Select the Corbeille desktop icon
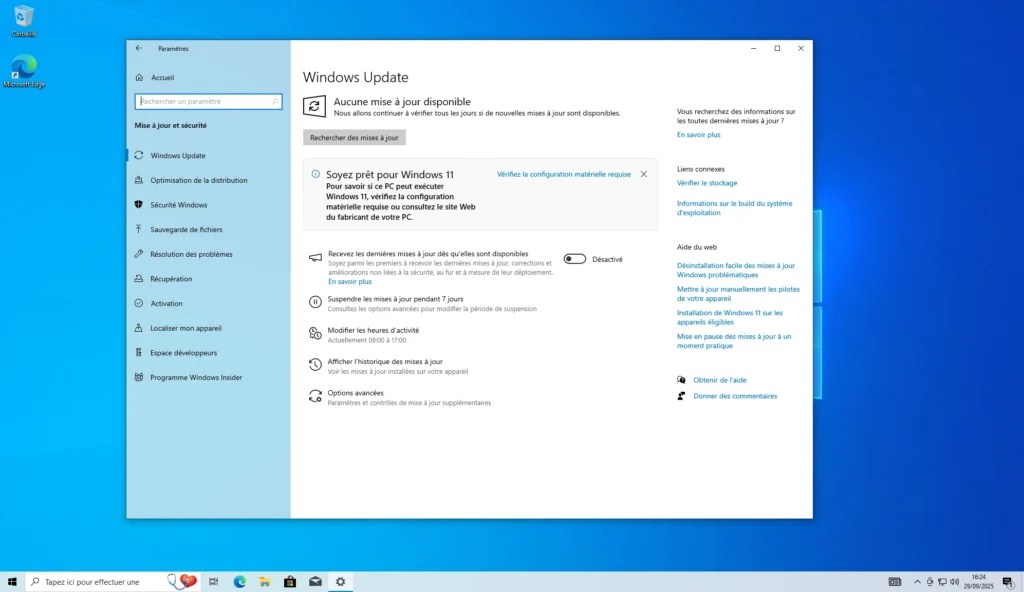The image size is (1024, 592). tap(24, 21)
